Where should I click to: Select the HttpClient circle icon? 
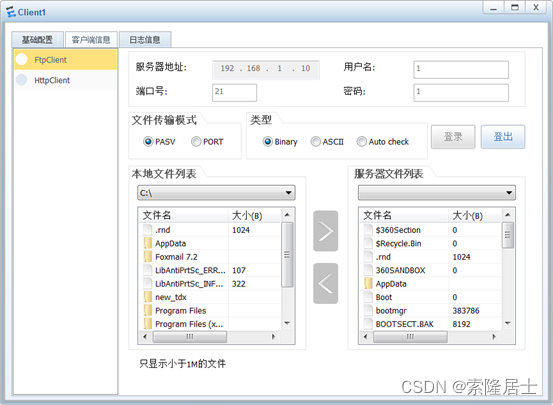click(22, 80)
